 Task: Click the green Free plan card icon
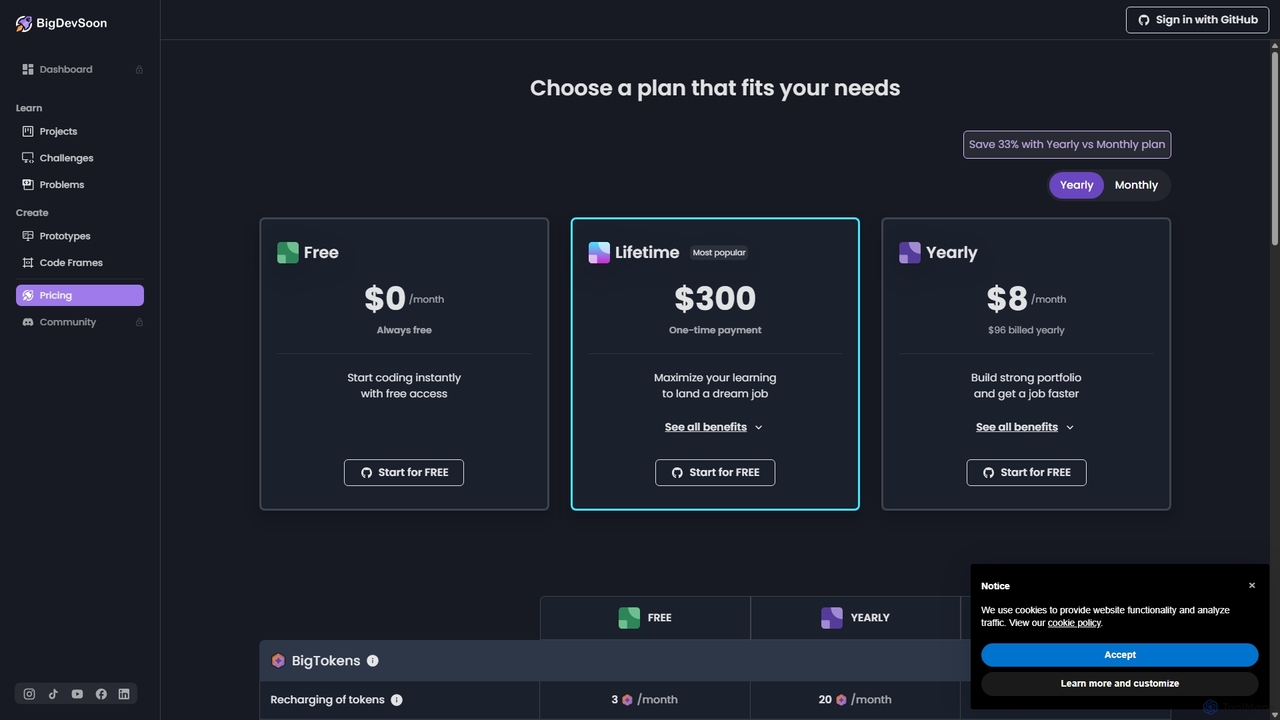click(x=288, y=253)
